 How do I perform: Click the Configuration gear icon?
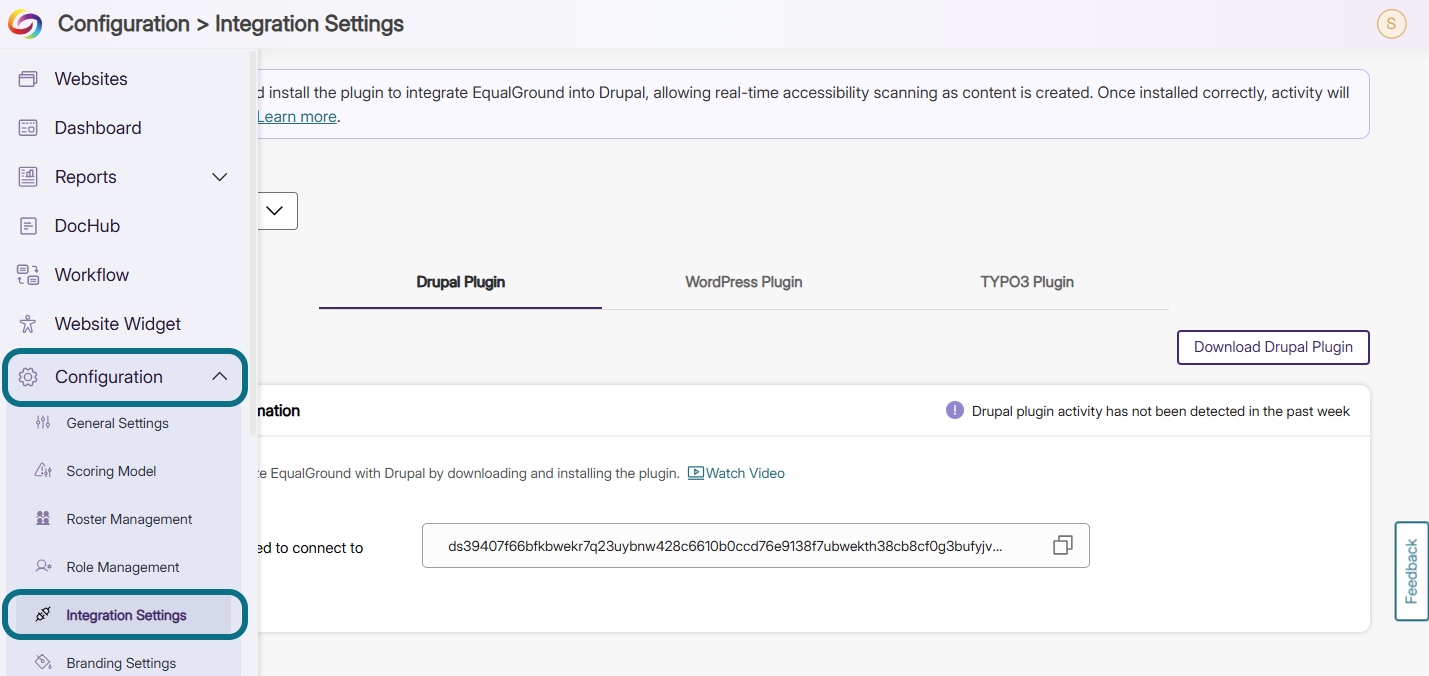pos(28,377)
